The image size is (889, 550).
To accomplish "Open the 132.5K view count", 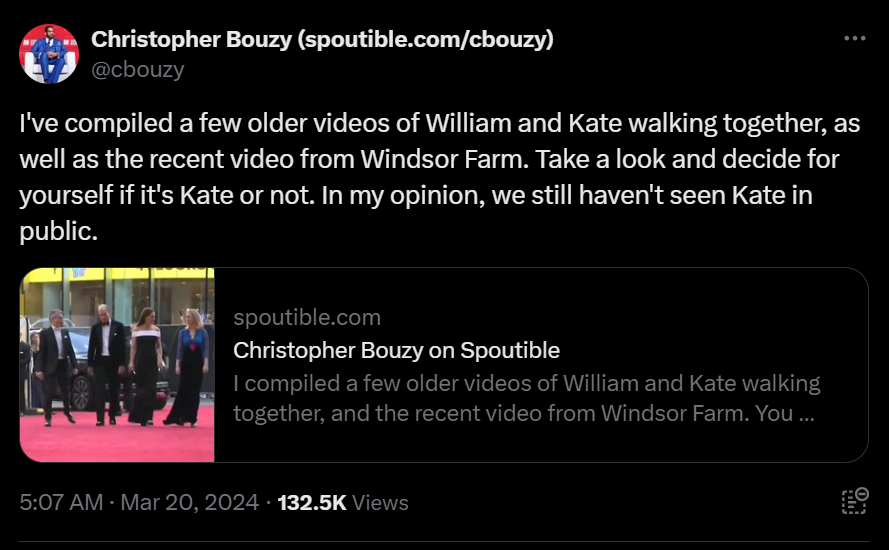I will (x=310, y=502).
